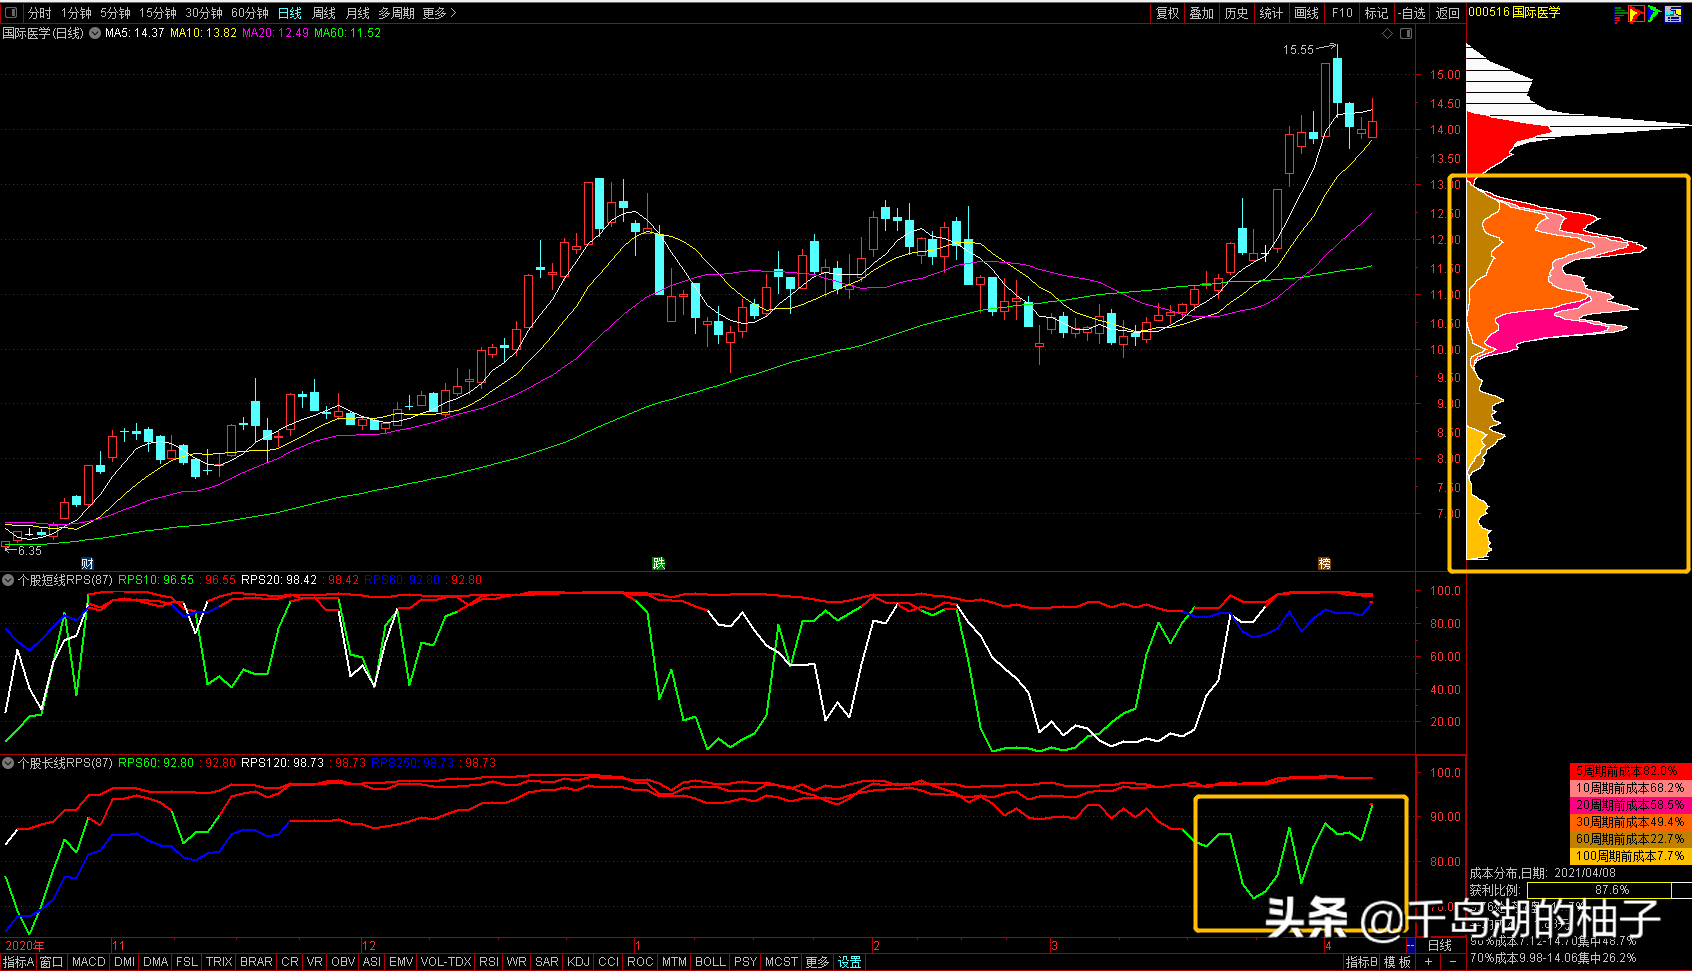Select the MACD indicator tab
The width and height of the screenshot is (1692, 971).
tap(88, 962)
